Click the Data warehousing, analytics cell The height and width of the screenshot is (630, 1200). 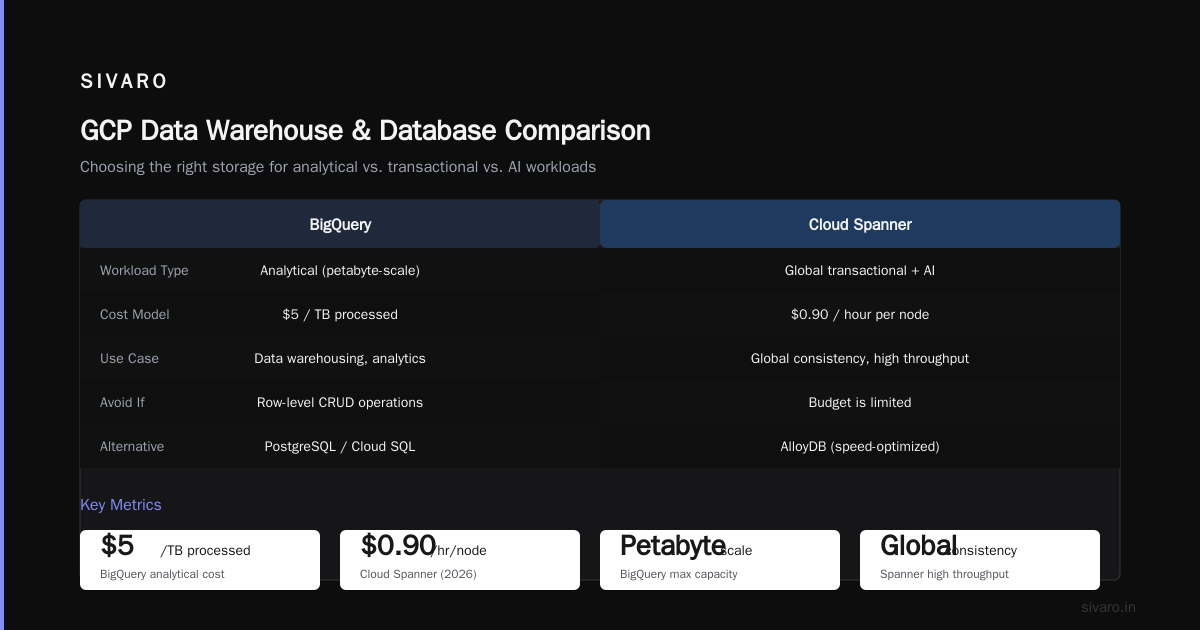click(340, 359)
